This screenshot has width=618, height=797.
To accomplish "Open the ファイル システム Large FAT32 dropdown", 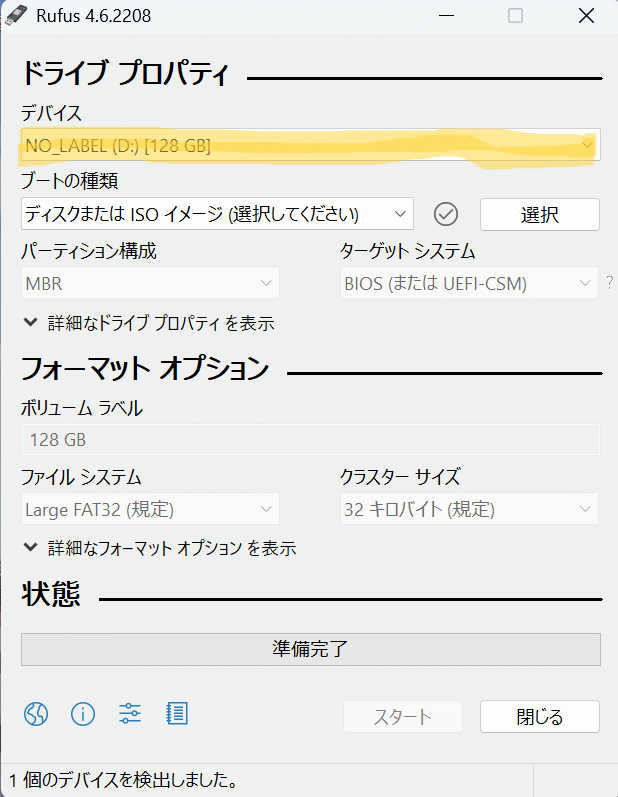I will coord(150,509).
